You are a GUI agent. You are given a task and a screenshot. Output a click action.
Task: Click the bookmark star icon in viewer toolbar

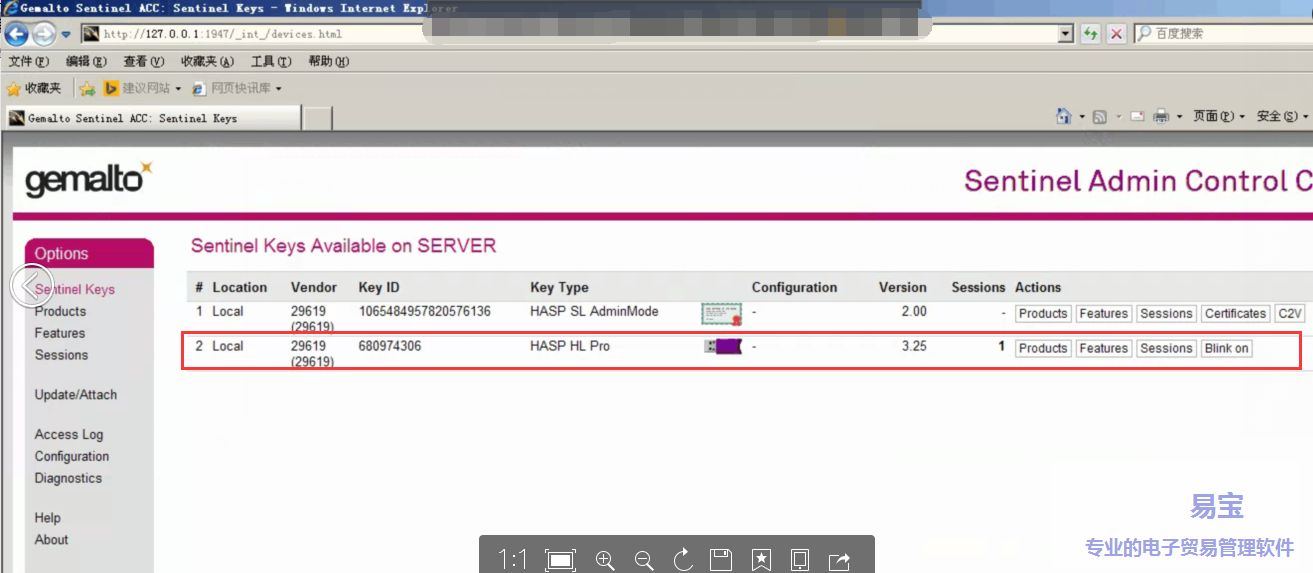761,560
